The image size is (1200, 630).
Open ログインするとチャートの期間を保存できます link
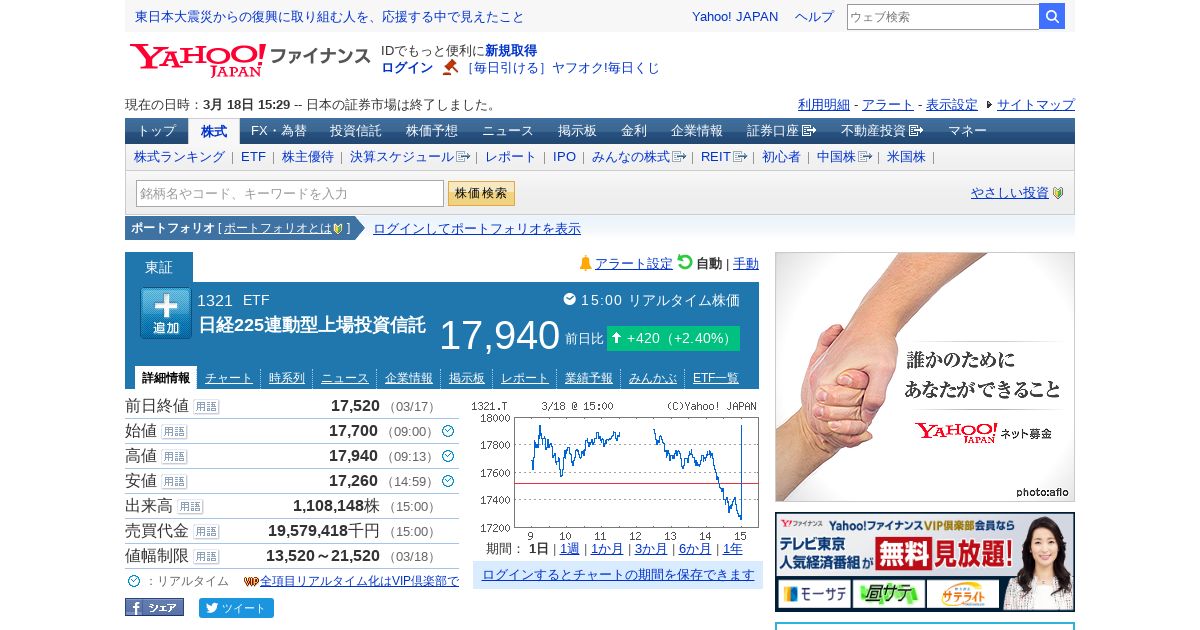tap(618, 575)
